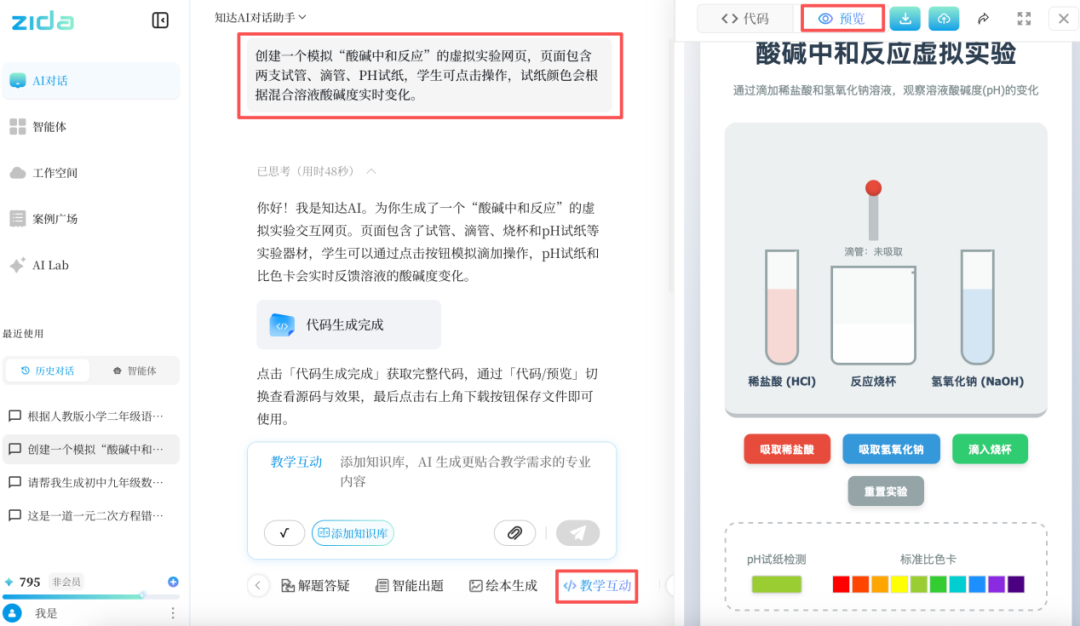Click the points progress bar
The image size is (1080, 626).
click(x=91, y=596)
